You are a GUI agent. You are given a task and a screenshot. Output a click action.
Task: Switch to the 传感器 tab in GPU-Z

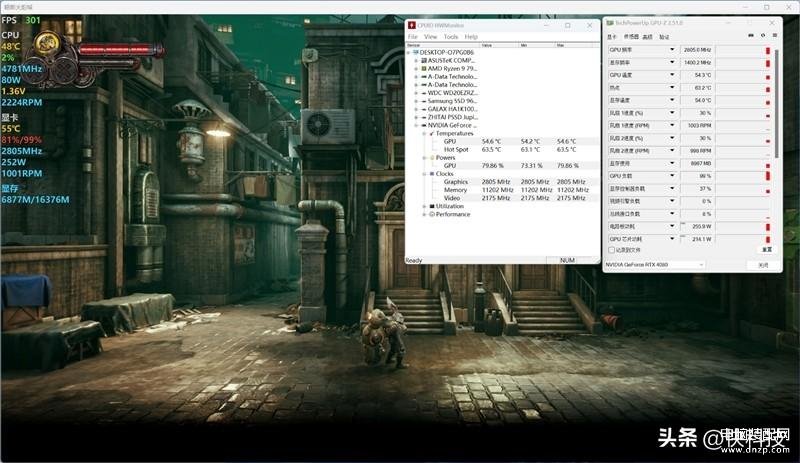point(631,37)
